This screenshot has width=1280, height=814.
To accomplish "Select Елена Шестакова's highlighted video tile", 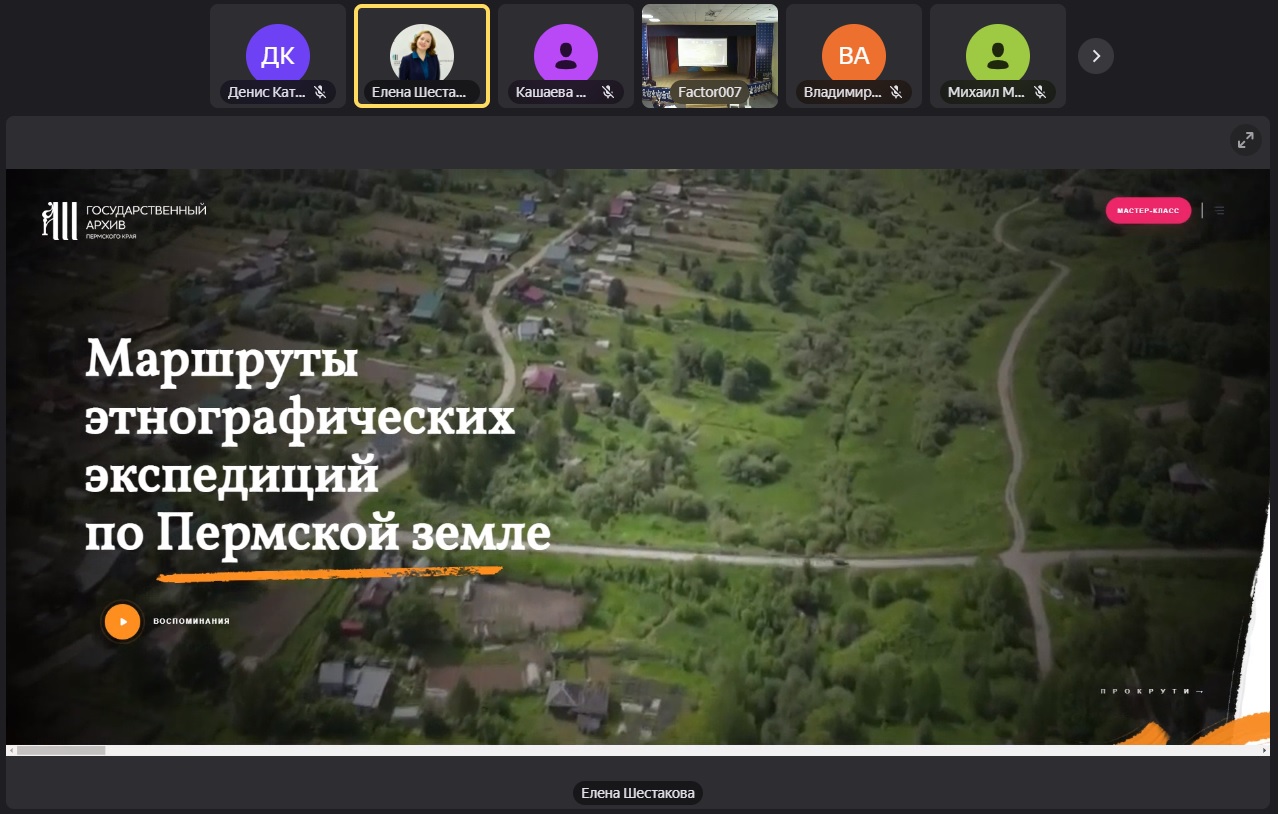I will [x=421, y=56].
